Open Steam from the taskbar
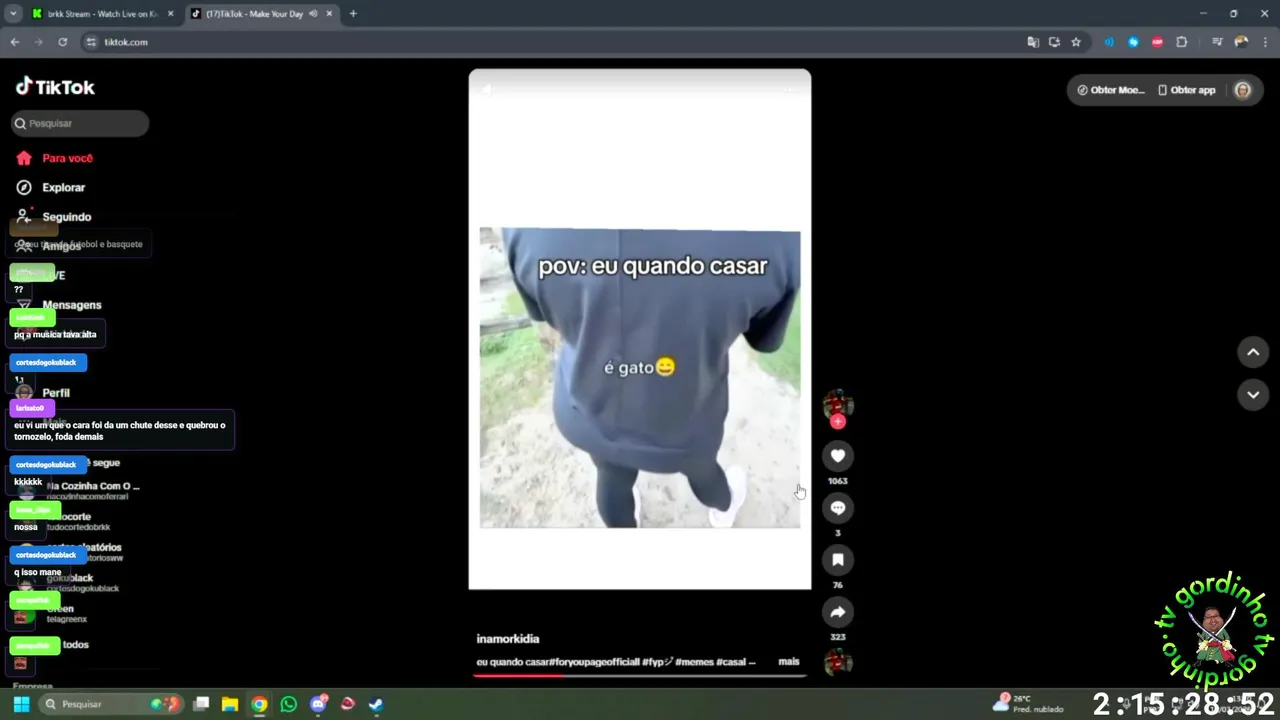The image size is (1280, 720). point(376,704)
